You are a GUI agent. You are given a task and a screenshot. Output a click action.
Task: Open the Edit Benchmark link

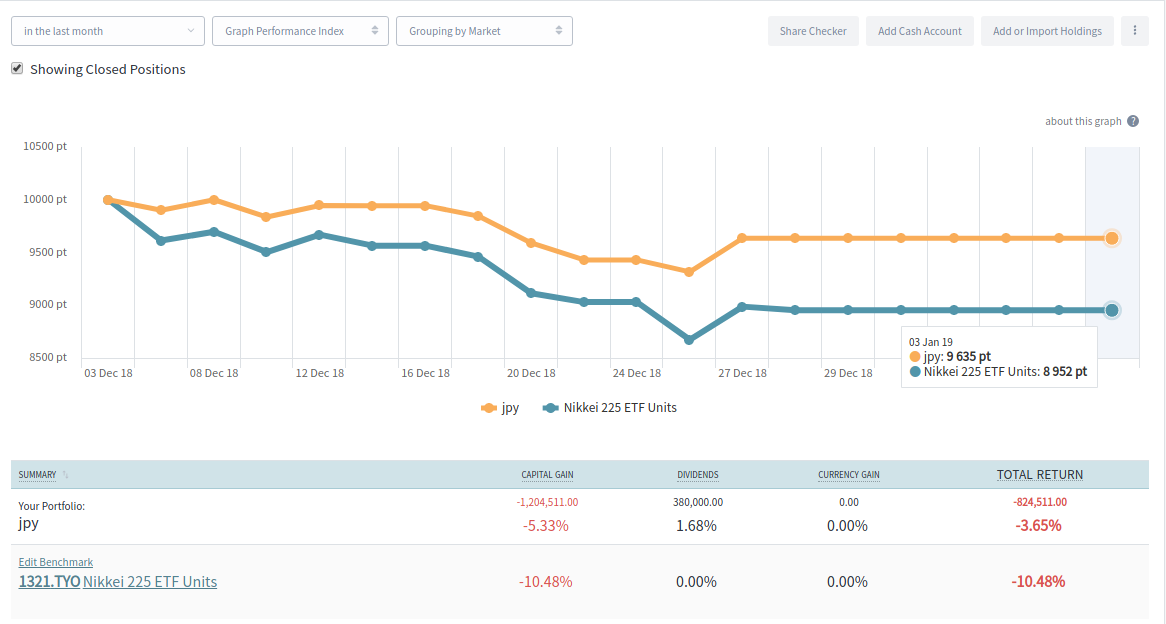tap(56, 562)
